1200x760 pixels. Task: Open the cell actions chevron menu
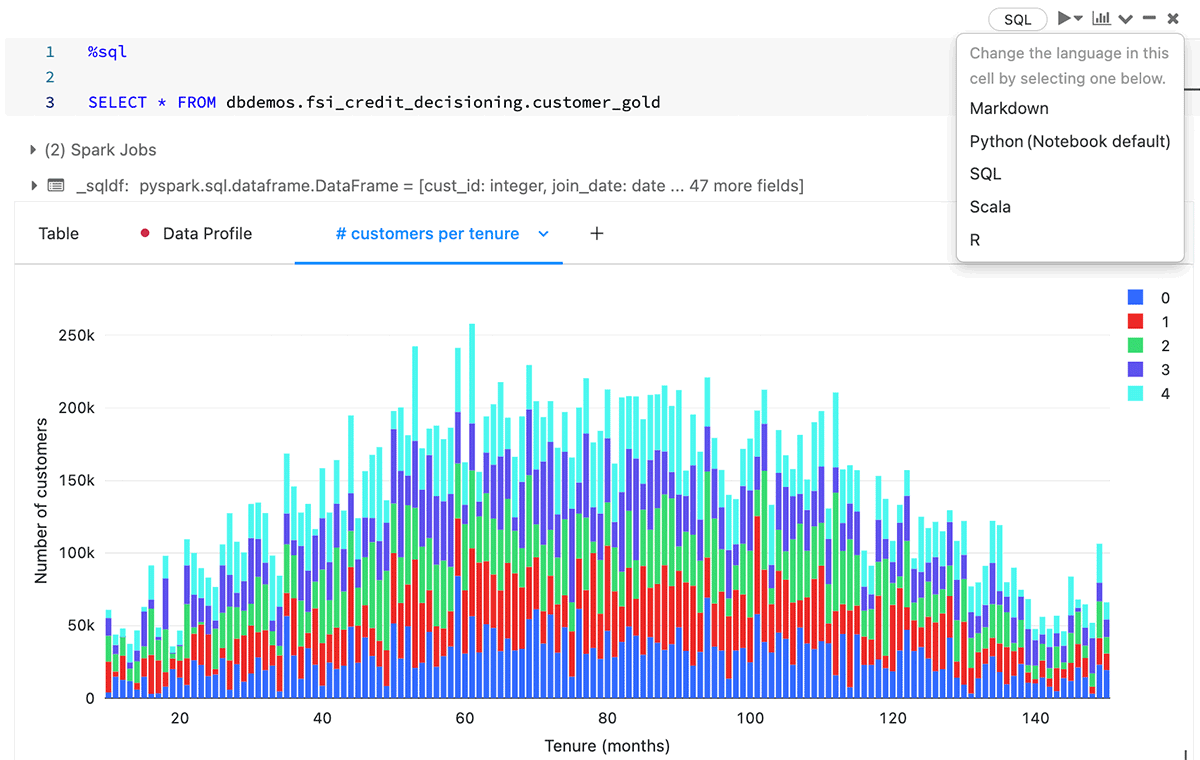(x=1126, y=19)
